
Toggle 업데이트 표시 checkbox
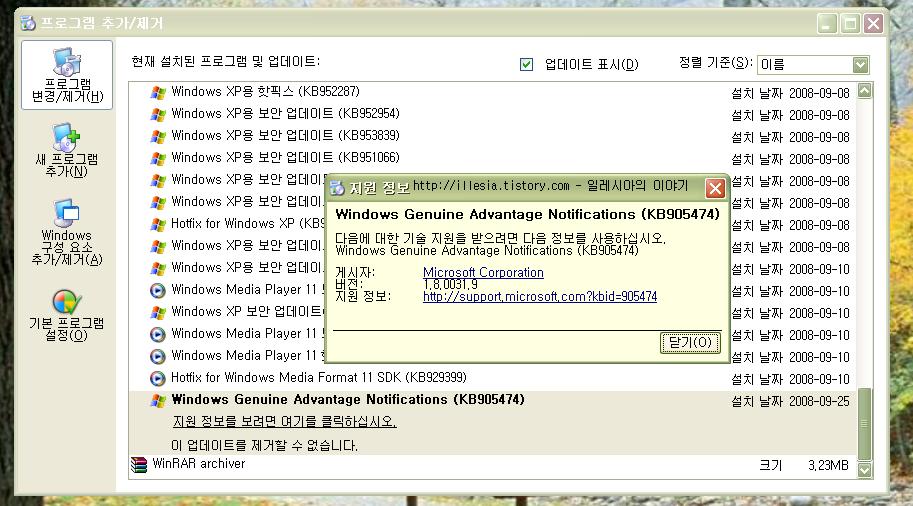pyautogui.click(x=526, y=64)
